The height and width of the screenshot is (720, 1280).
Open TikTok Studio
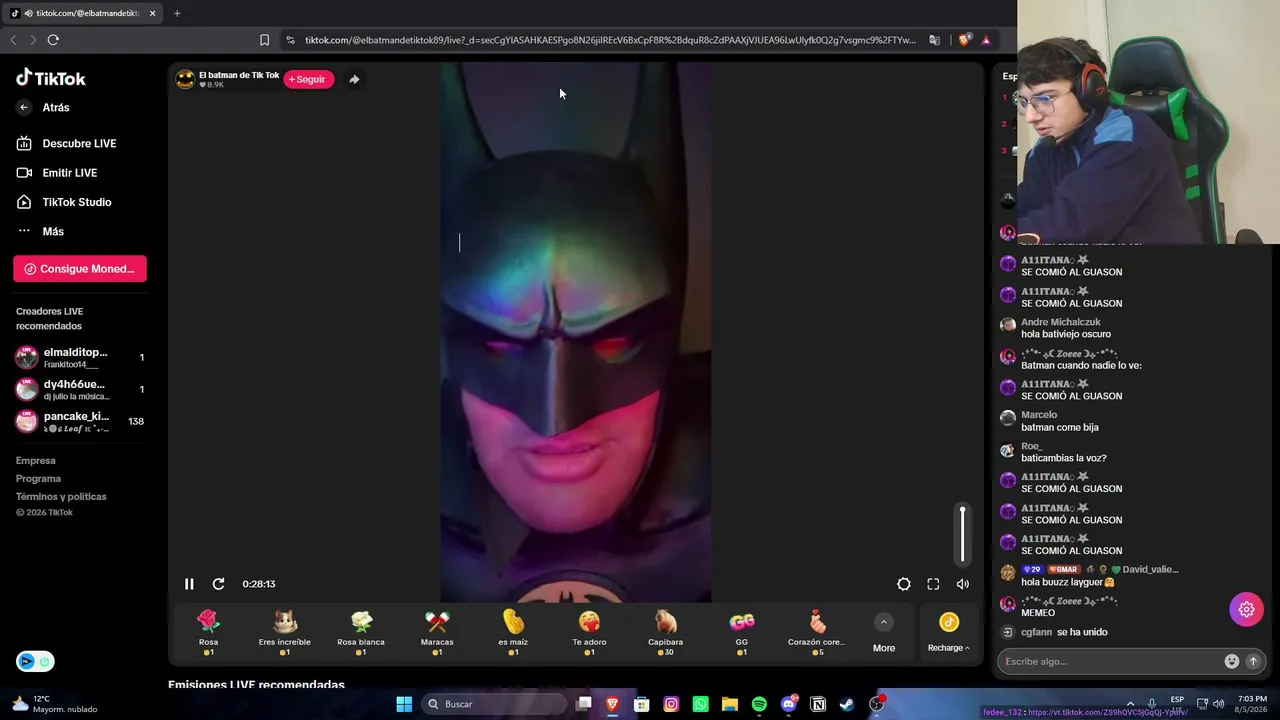click(65, 202)
